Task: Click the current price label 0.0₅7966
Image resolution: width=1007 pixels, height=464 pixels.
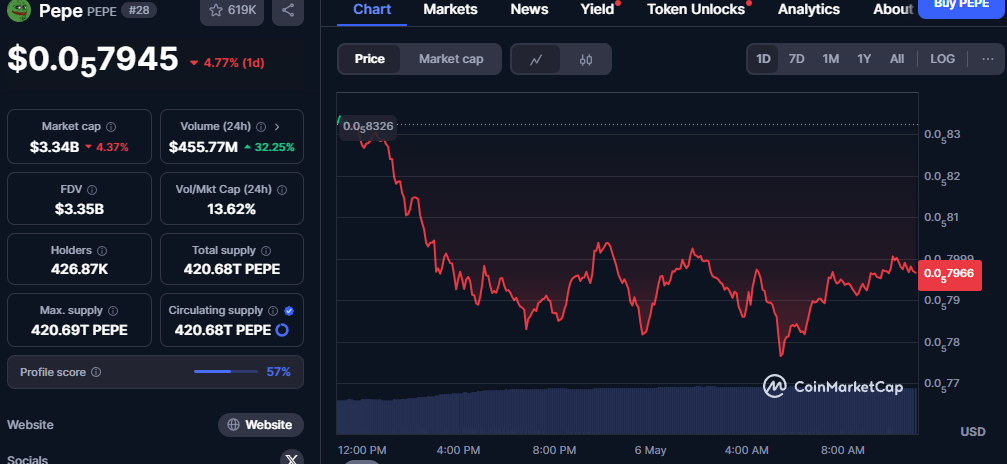Action: click(x=949, y=274)
